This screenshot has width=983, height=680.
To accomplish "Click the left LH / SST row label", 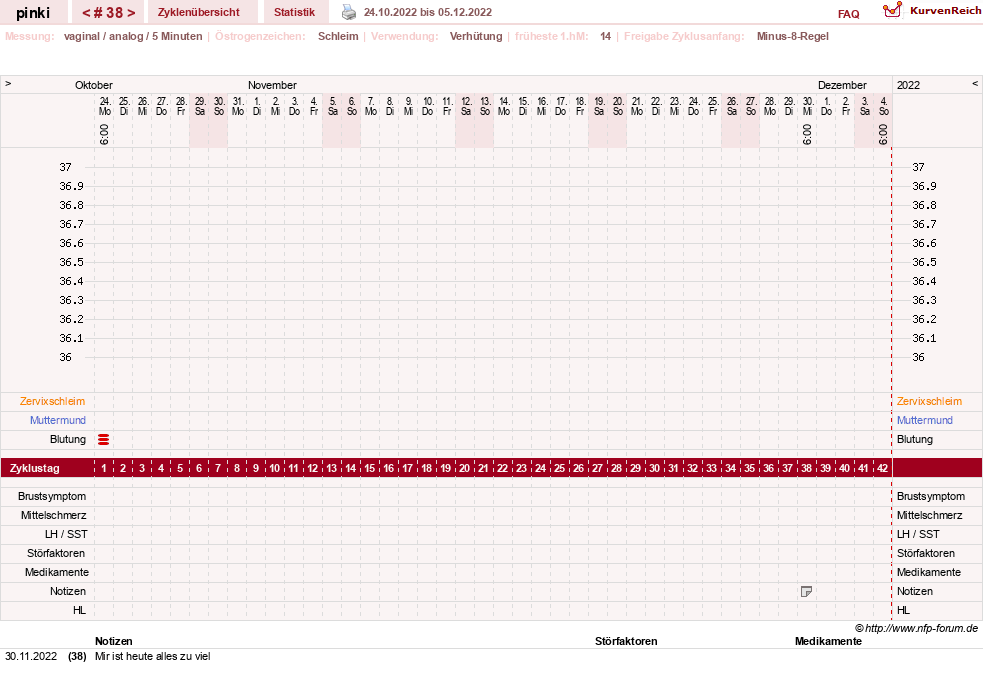I will [66, 534].
